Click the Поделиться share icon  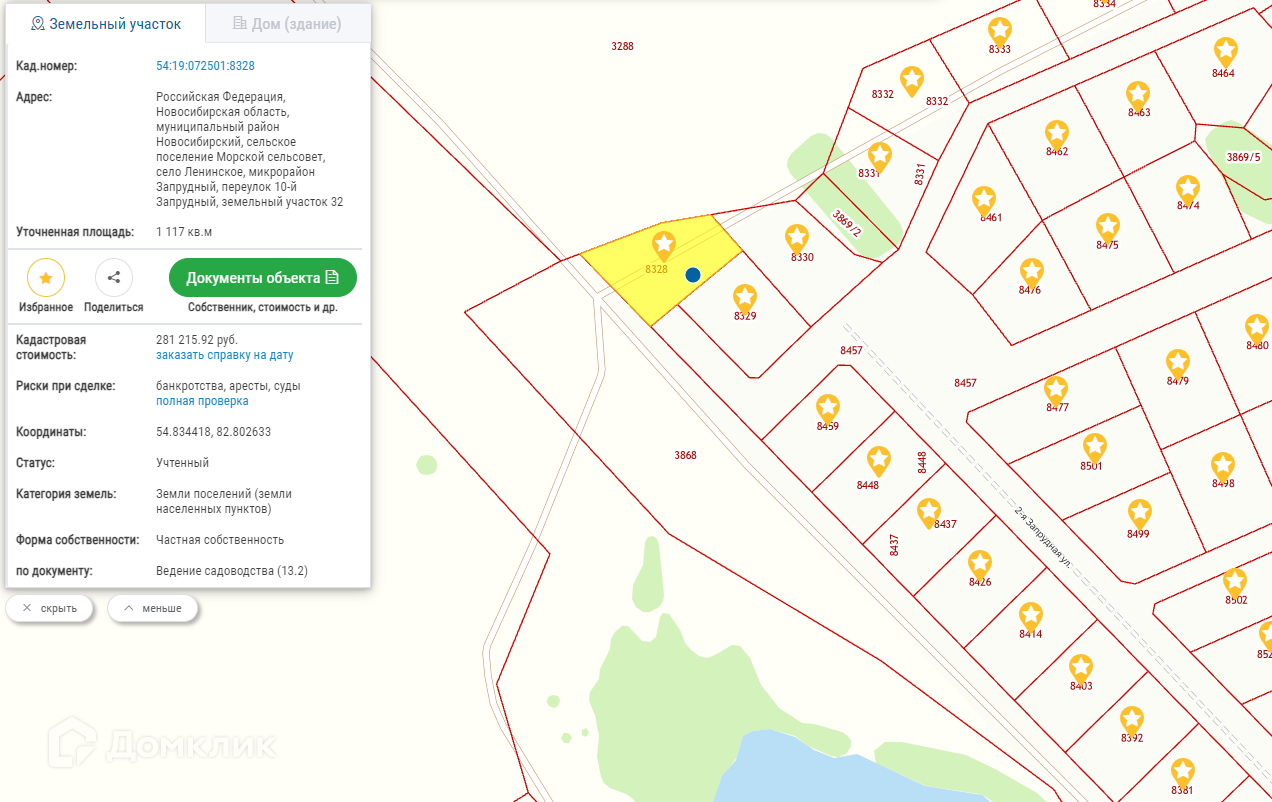click(114, 277)
